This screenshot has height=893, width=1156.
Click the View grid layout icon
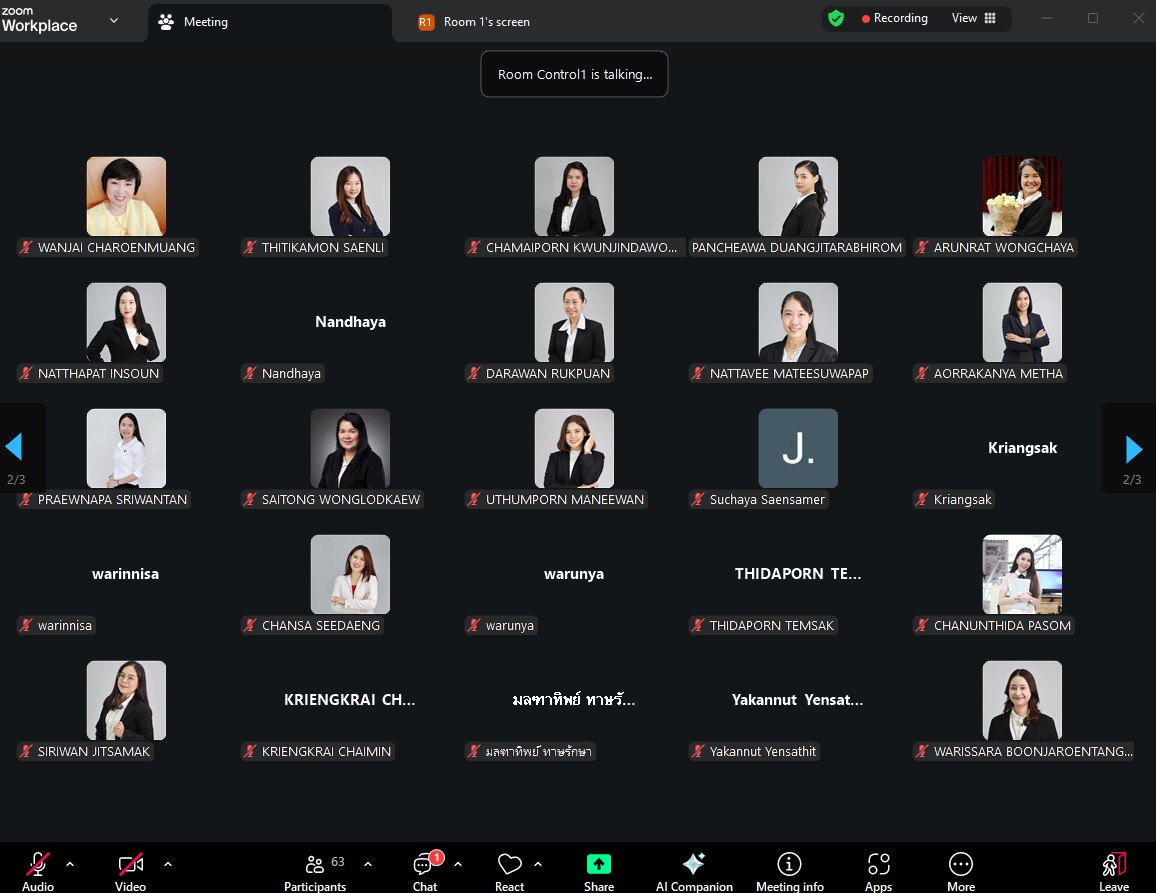pos(990,18)
